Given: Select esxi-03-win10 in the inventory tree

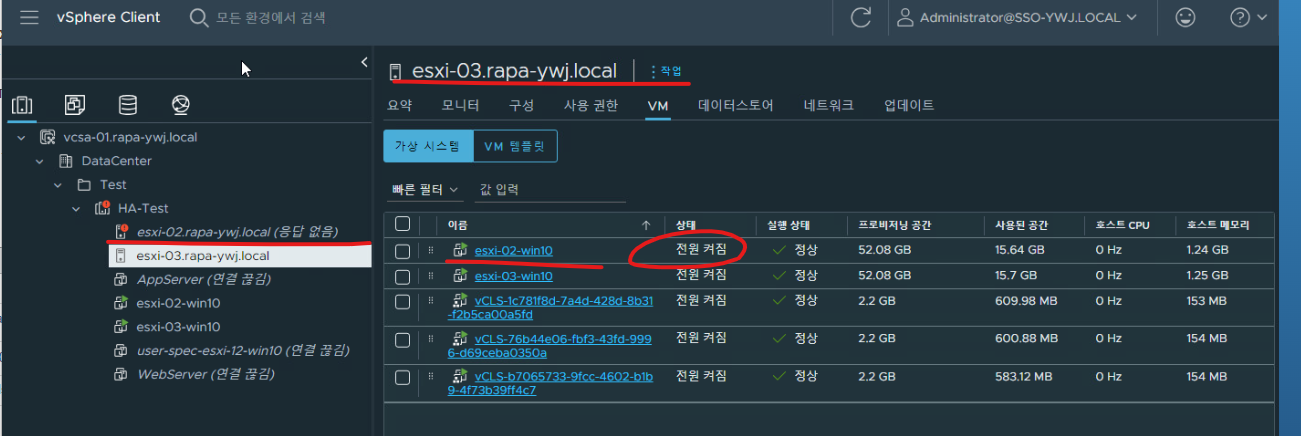Looking at the screenshot, I should [178, 327].
